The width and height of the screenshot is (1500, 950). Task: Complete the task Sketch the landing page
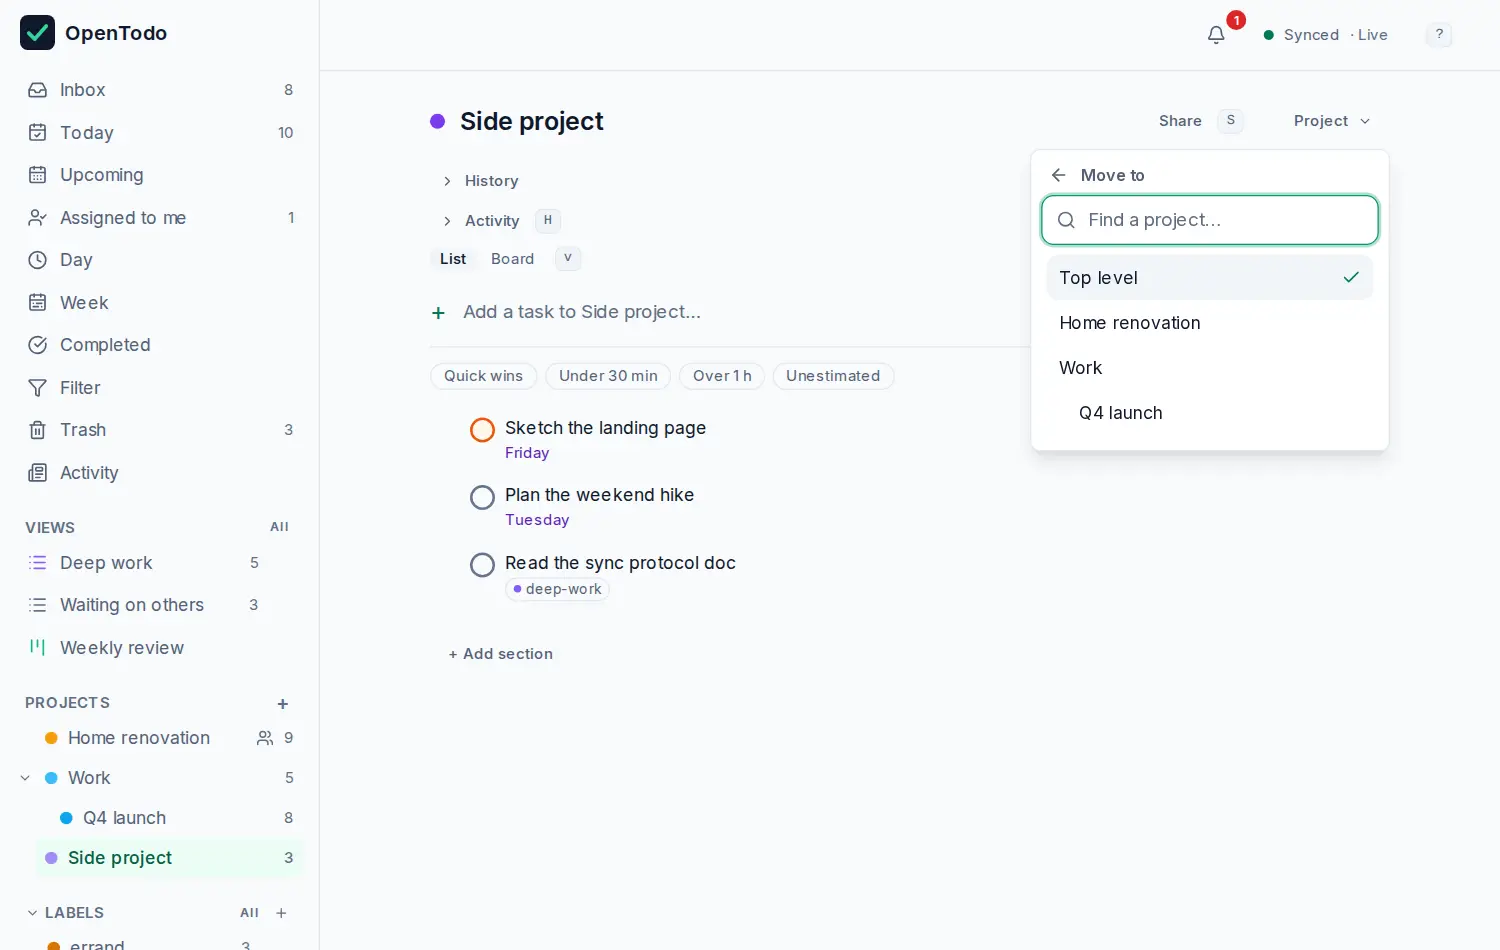tap(482, 430)
